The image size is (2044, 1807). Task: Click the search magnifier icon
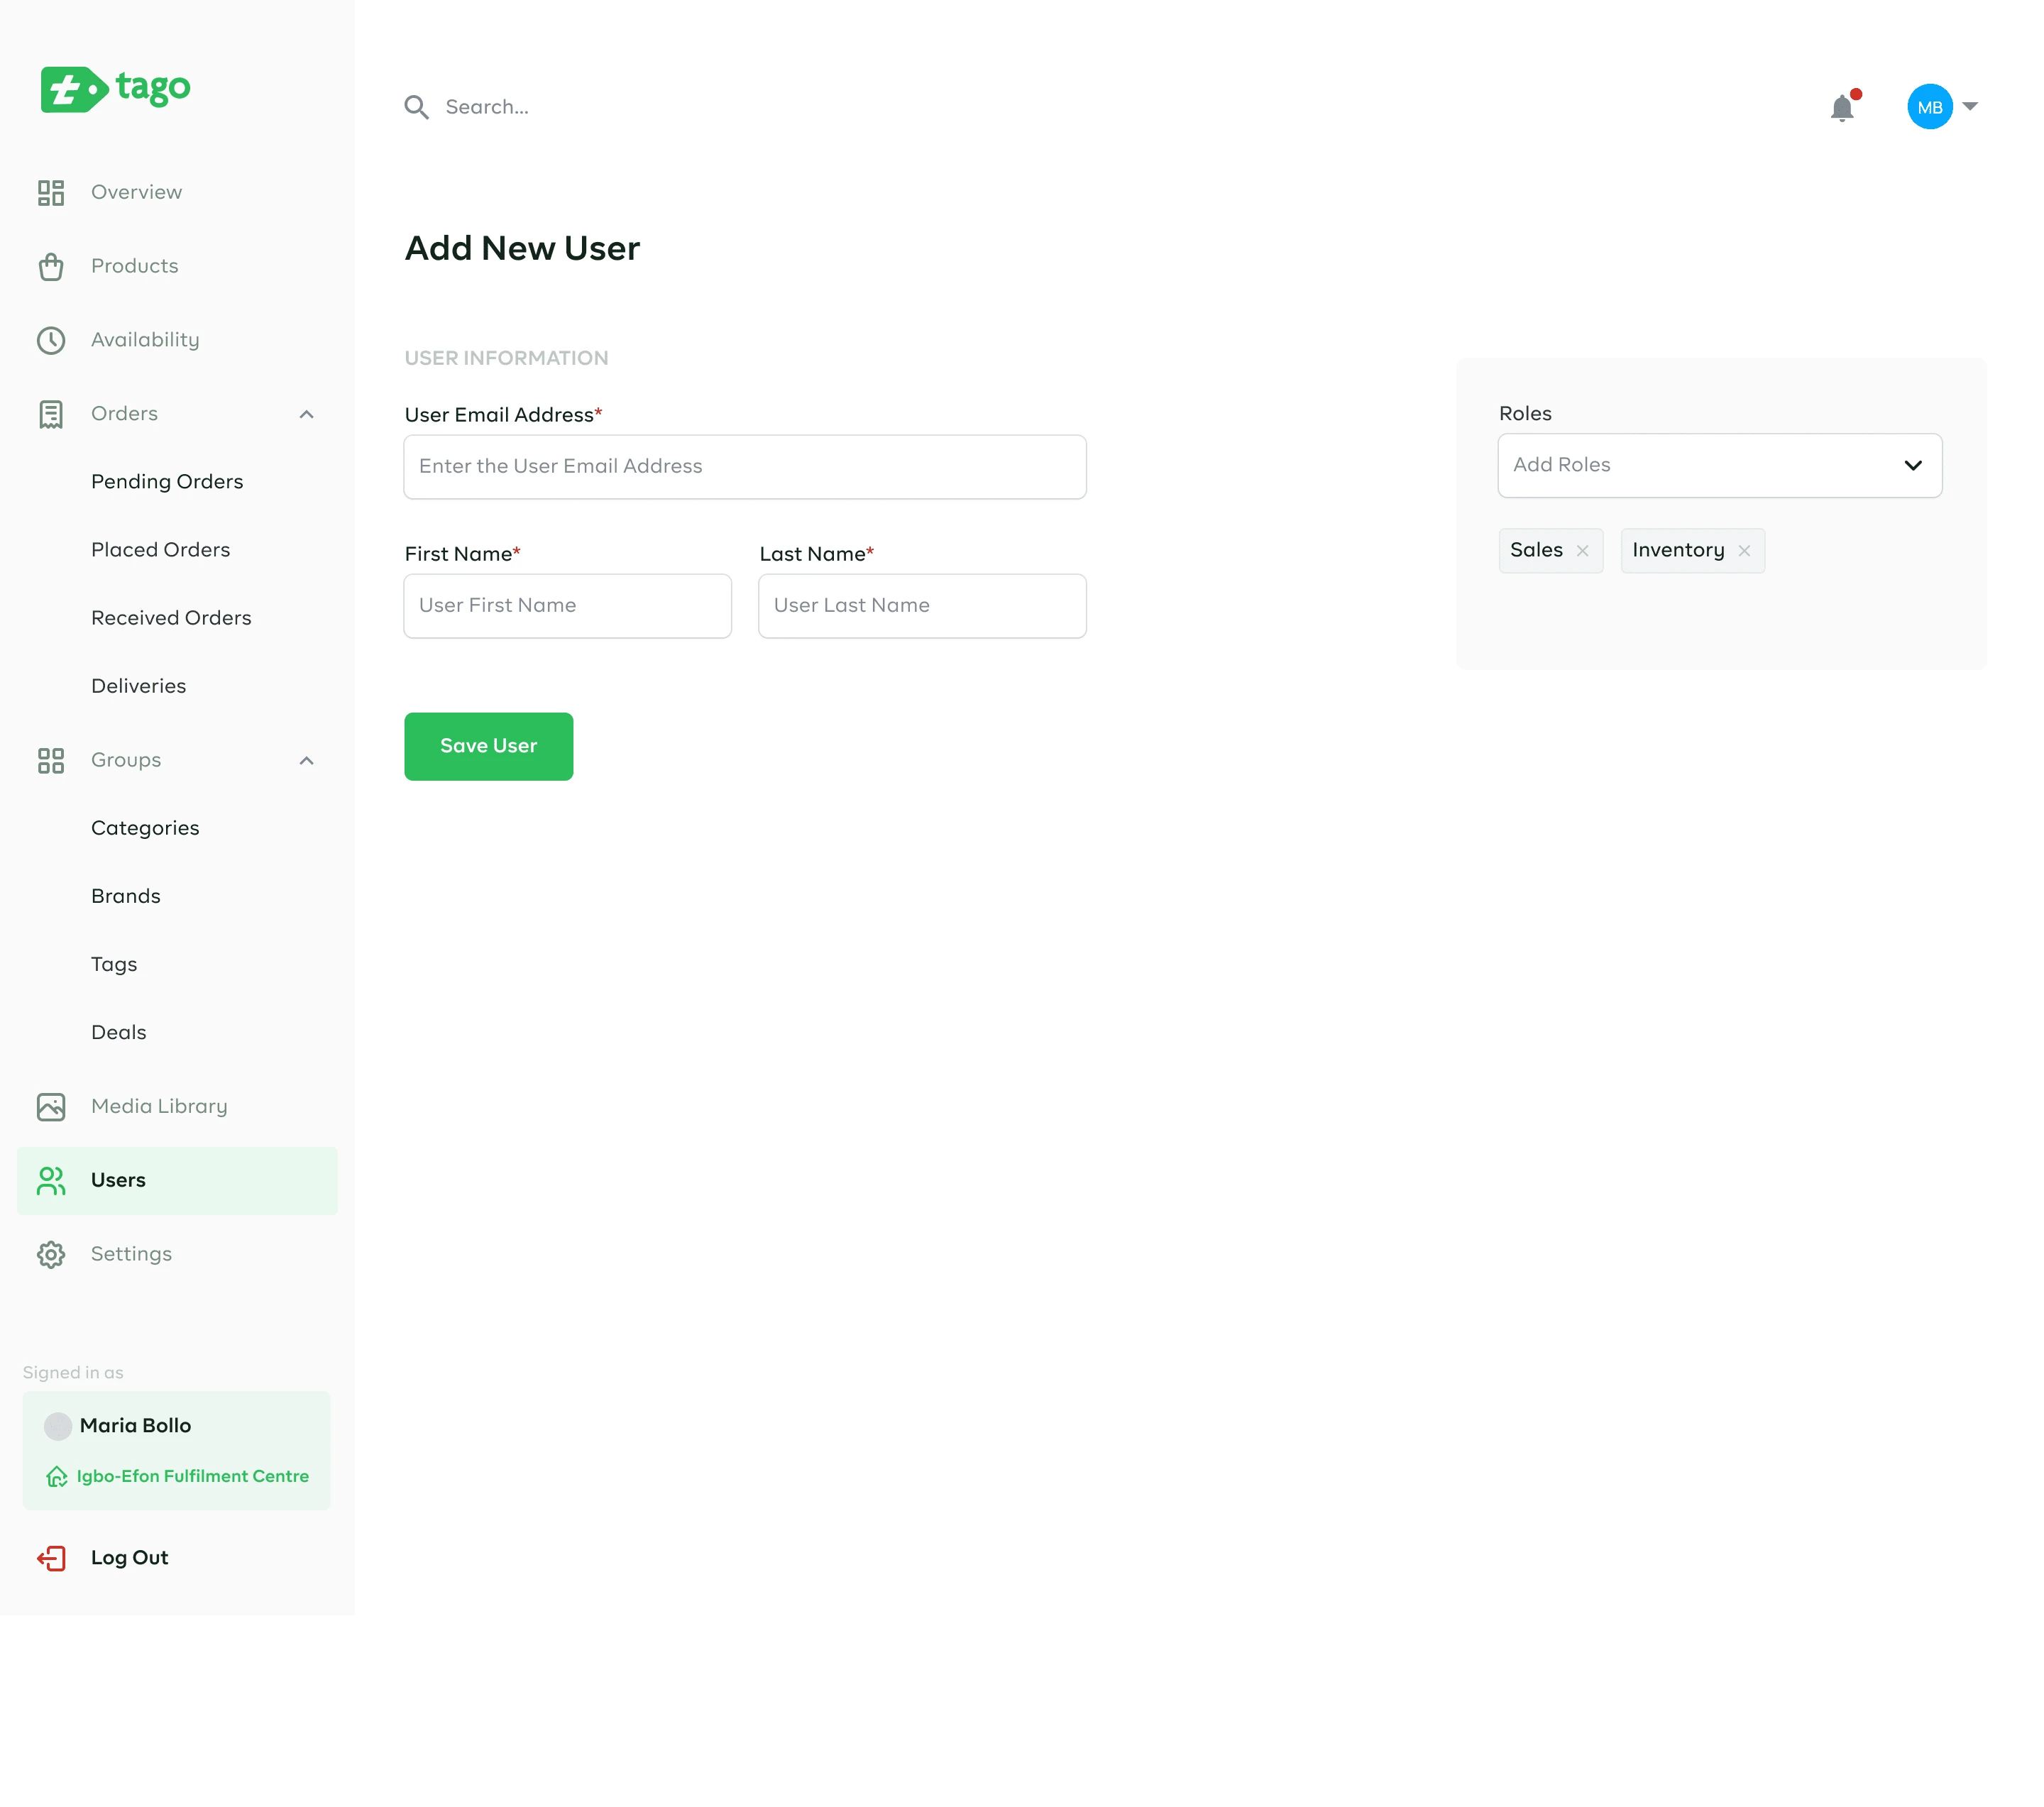coord(416,107)
